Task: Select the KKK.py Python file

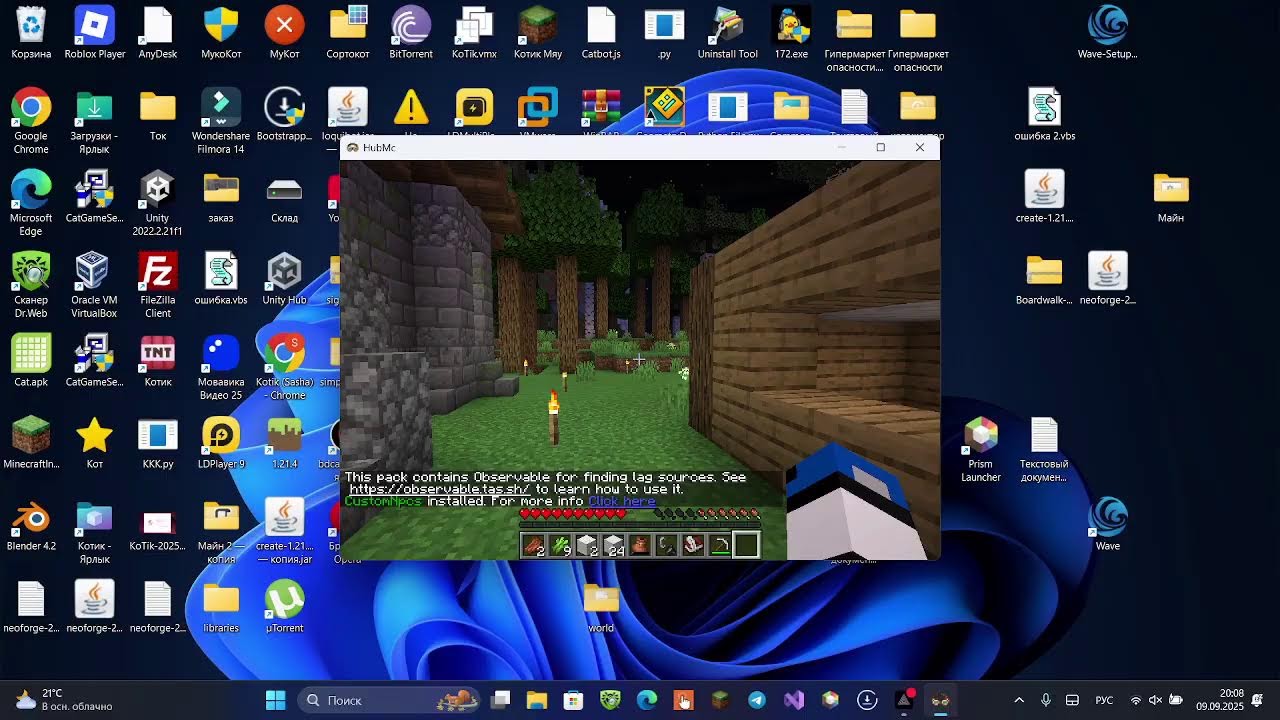Action: (158, 443)
